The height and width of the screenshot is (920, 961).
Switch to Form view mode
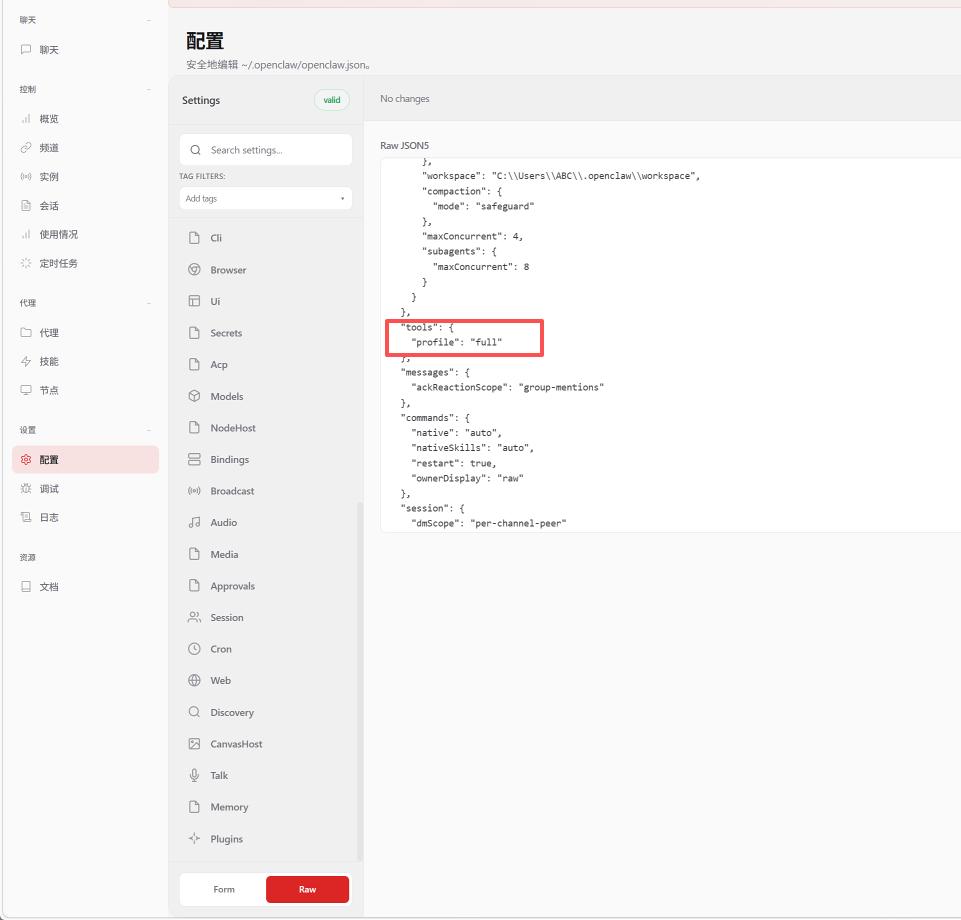point(223,889)
